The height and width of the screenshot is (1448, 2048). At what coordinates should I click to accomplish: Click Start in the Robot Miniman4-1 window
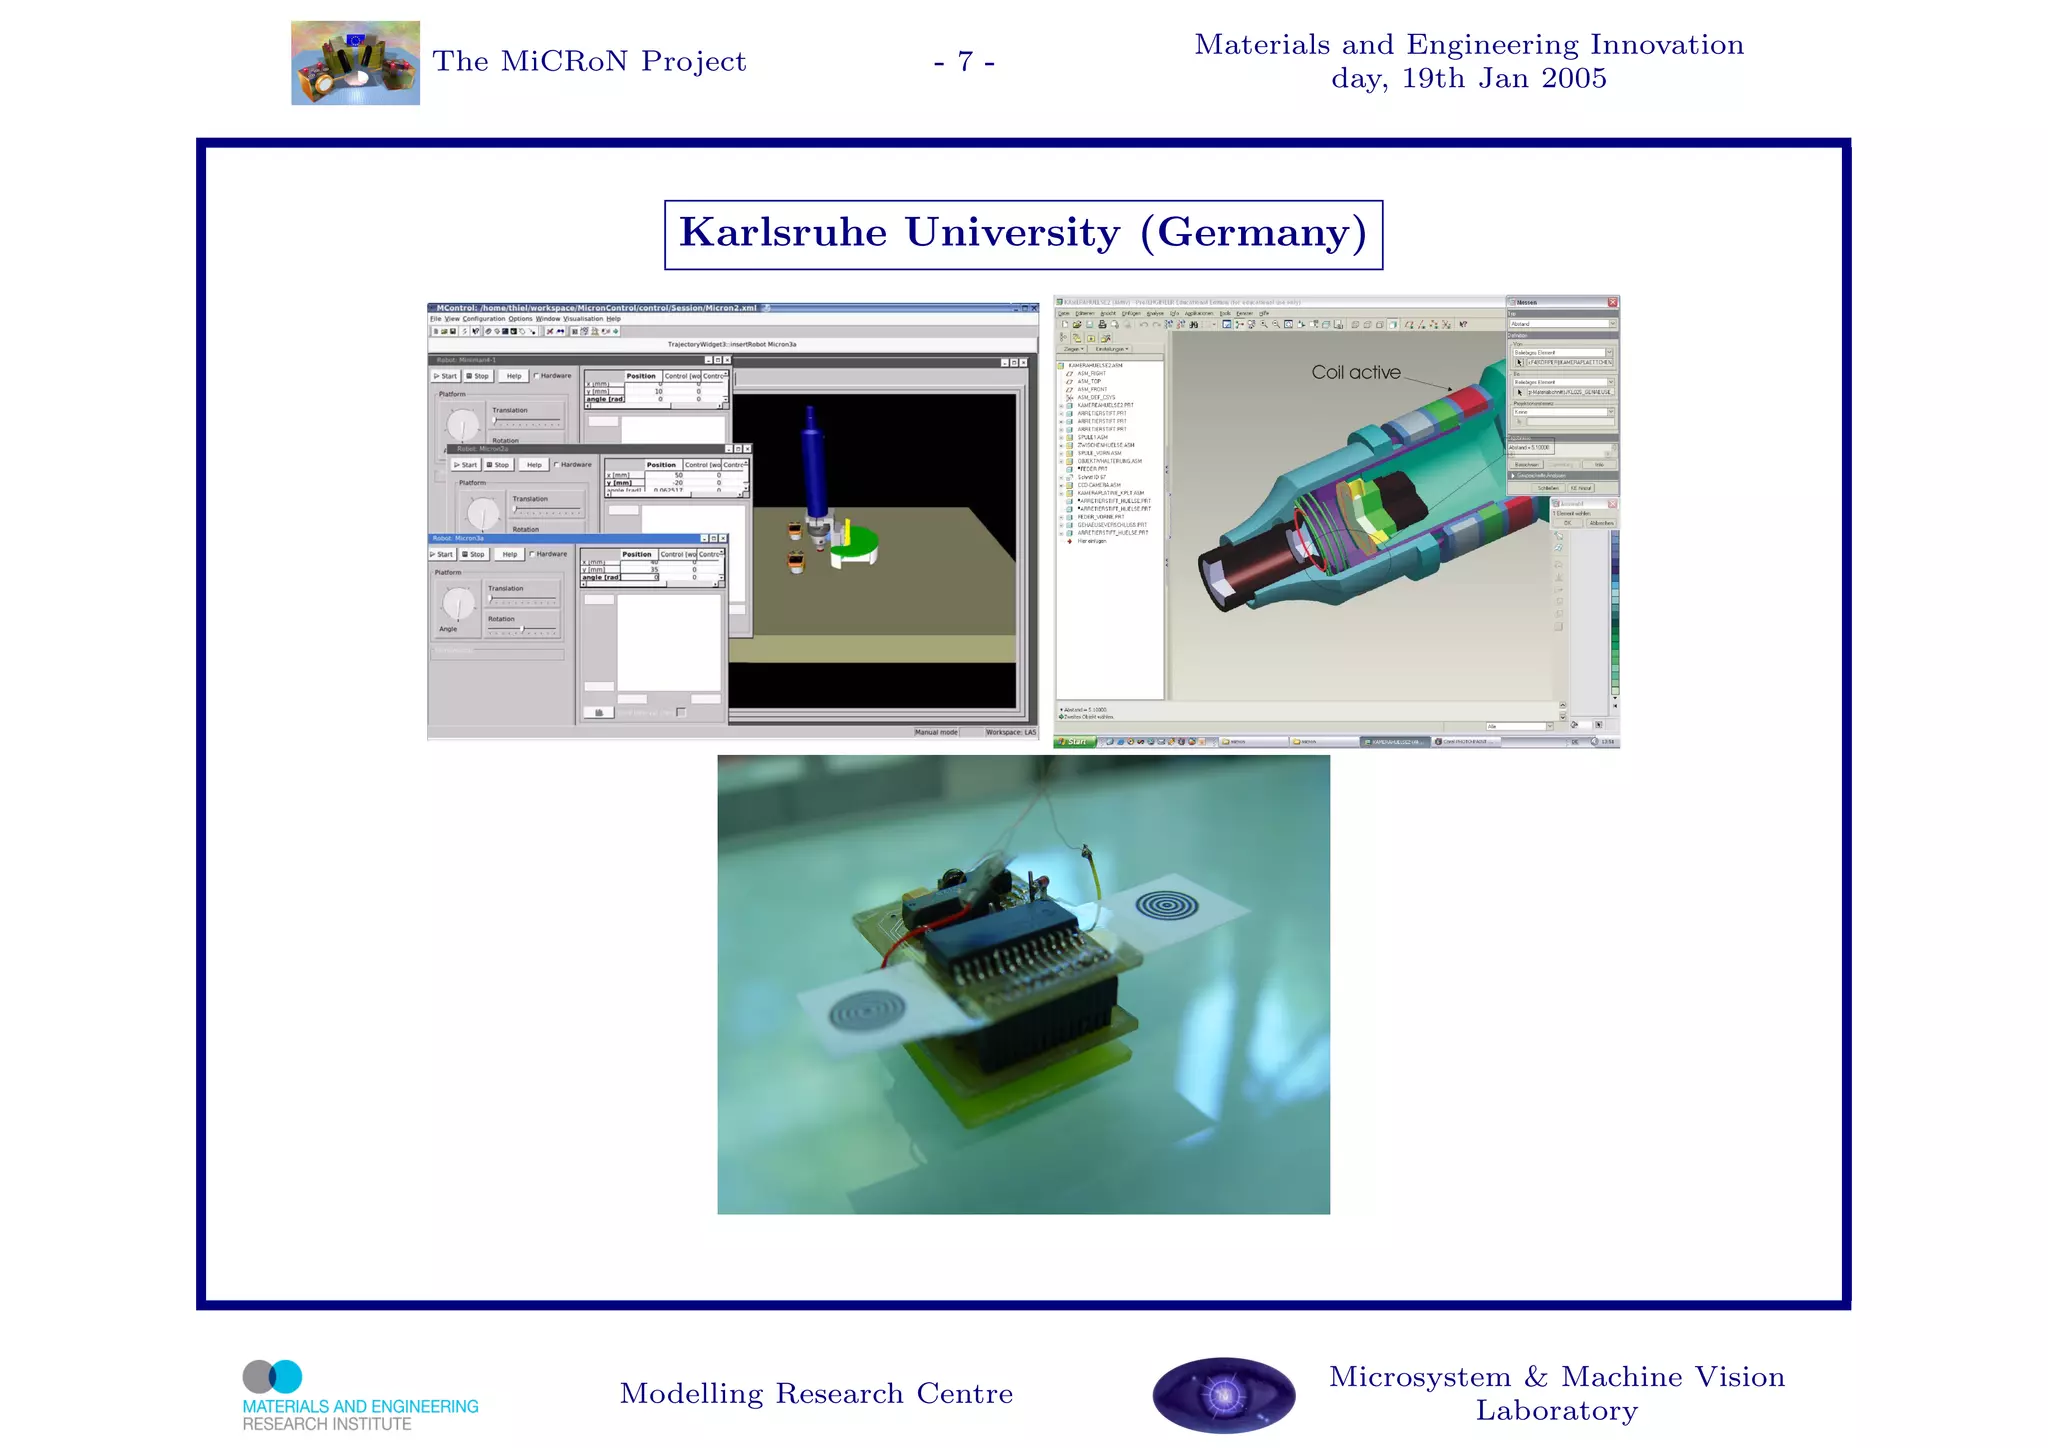coord(446,376)
